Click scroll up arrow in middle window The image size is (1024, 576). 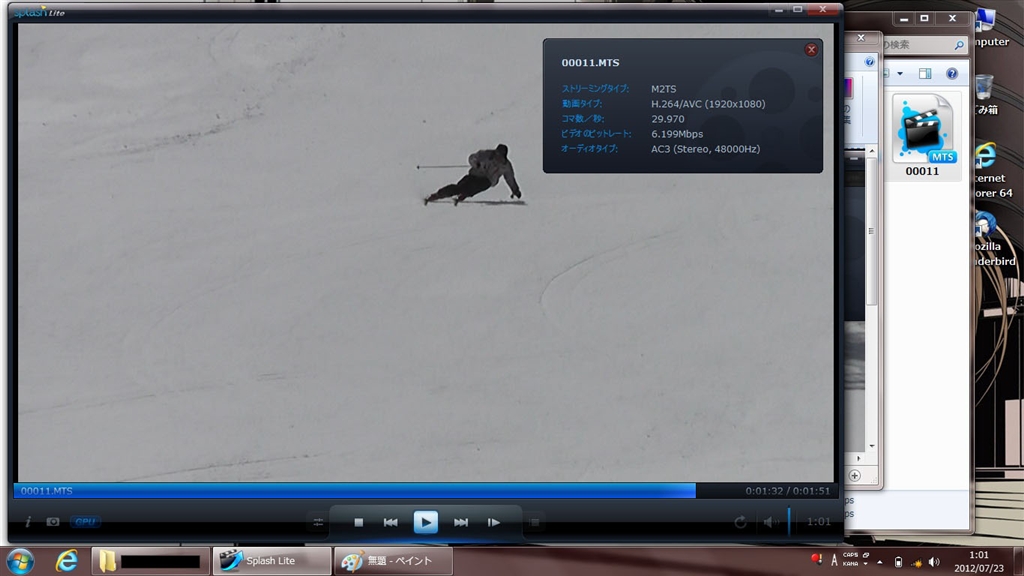point(872,152)
